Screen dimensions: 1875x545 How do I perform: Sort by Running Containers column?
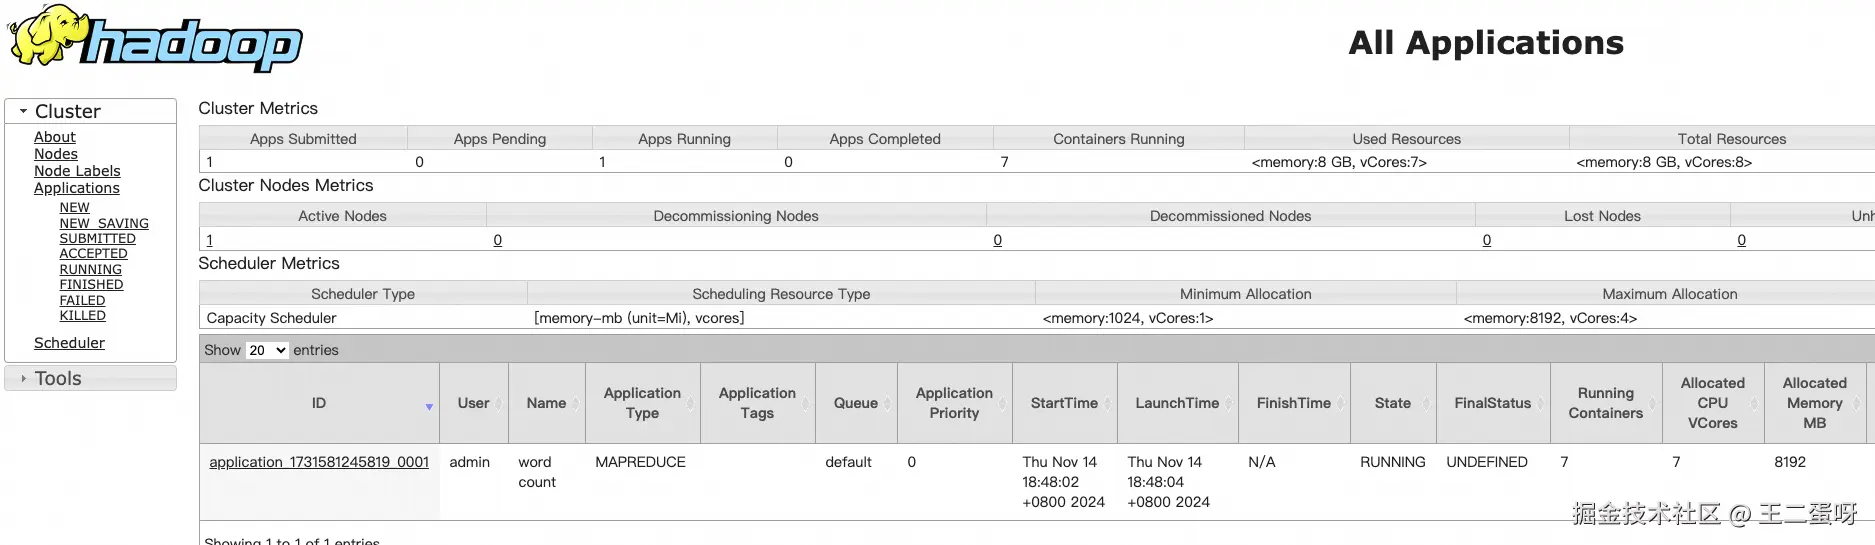(1606, 403)
